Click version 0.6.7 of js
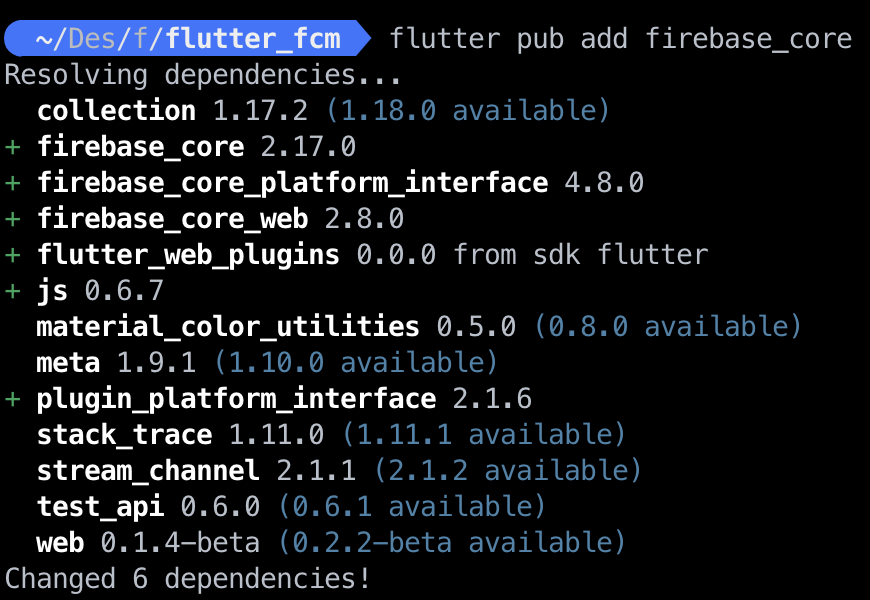The height and width of the screenshot is (600, 870). pyautogui.click(x=124, y=291)
